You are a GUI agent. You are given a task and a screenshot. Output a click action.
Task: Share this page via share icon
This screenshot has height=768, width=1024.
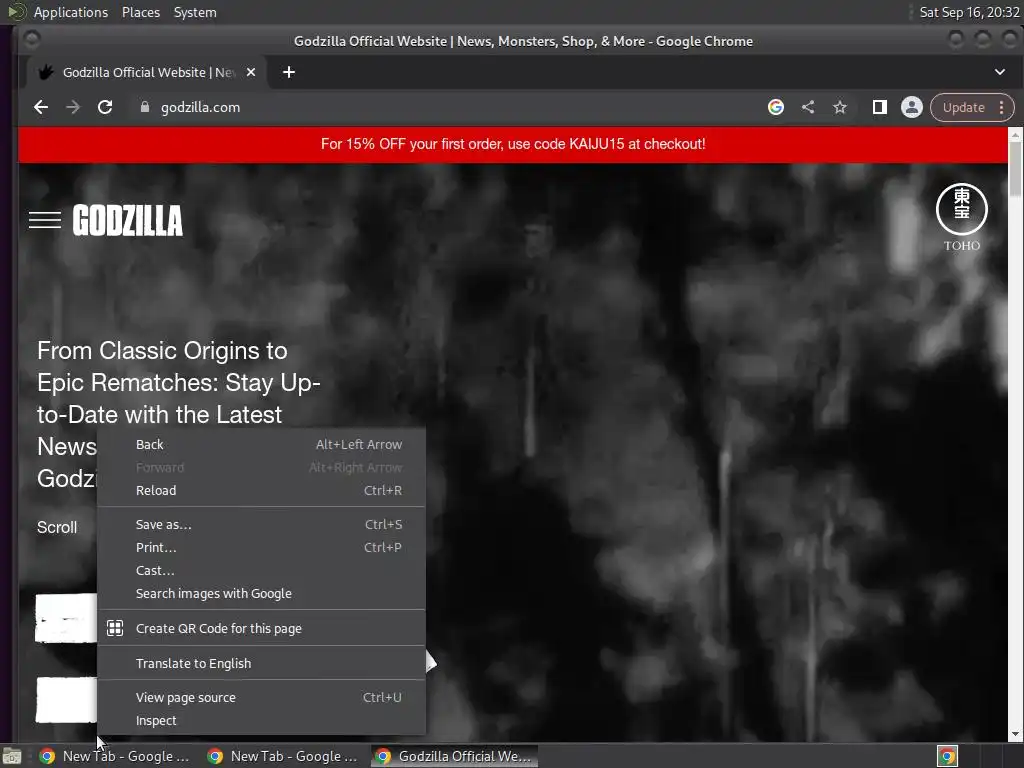[x=808, y=107]
